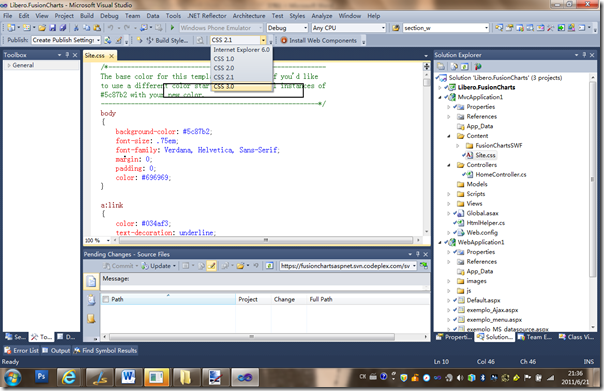The width and height of the screenshot is (604, 391).
Task: Click the refresh icon left of repository URL
Action: click(270, 266)
